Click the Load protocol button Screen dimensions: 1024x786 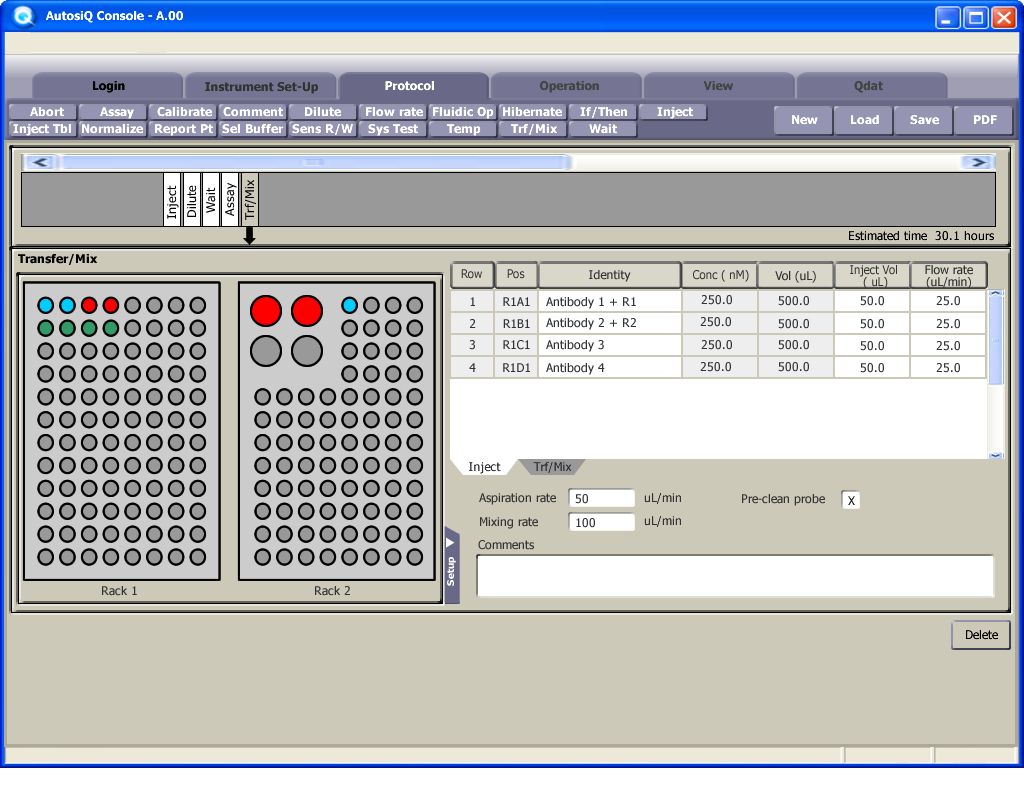point(864,120)
